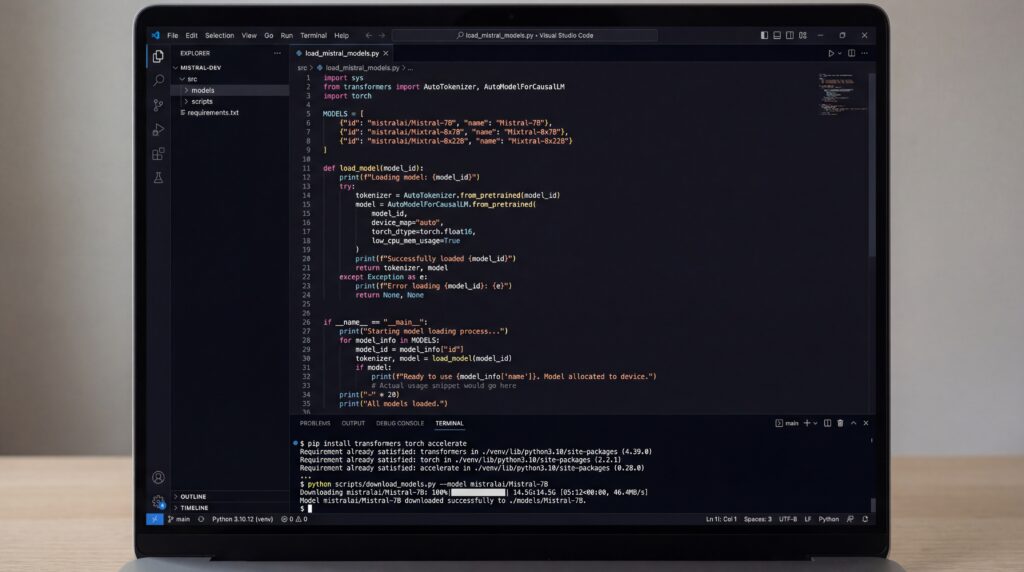Go back using the navigation arrow
The height and width of the screenshot is (572, 1024).
368,35
